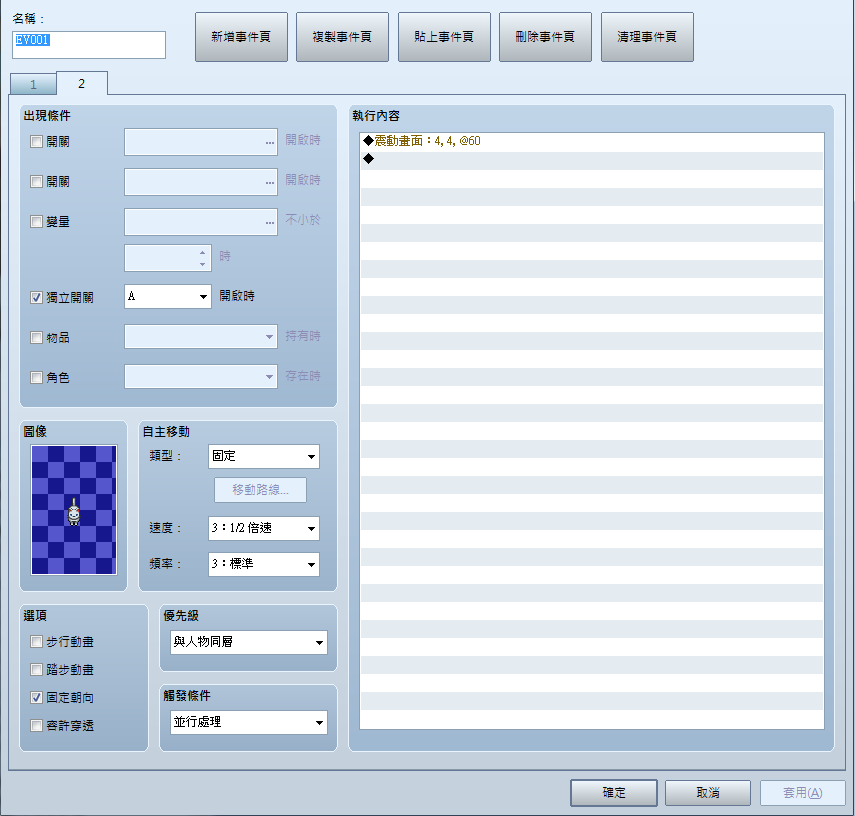
Task: Open the 獨立開關 A dropdown
Action: coord(168,297)
